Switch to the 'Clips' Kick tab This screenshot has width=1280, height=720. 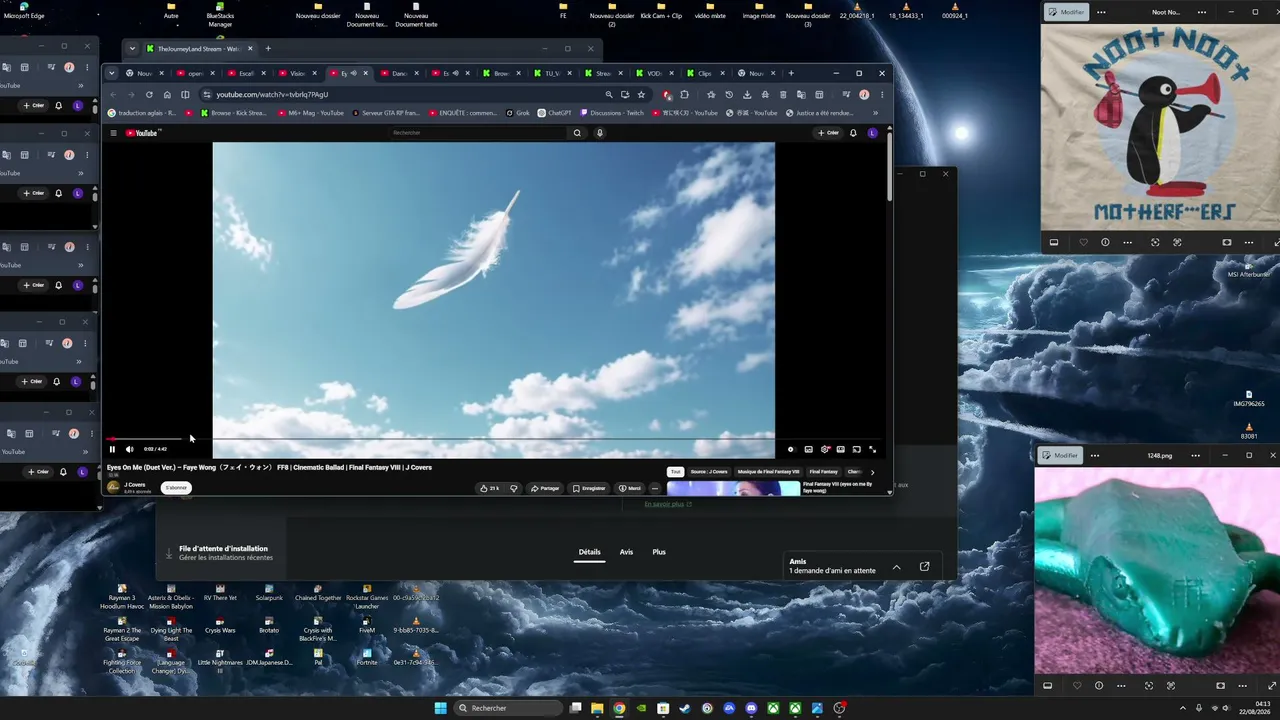(x=704, y=73)
